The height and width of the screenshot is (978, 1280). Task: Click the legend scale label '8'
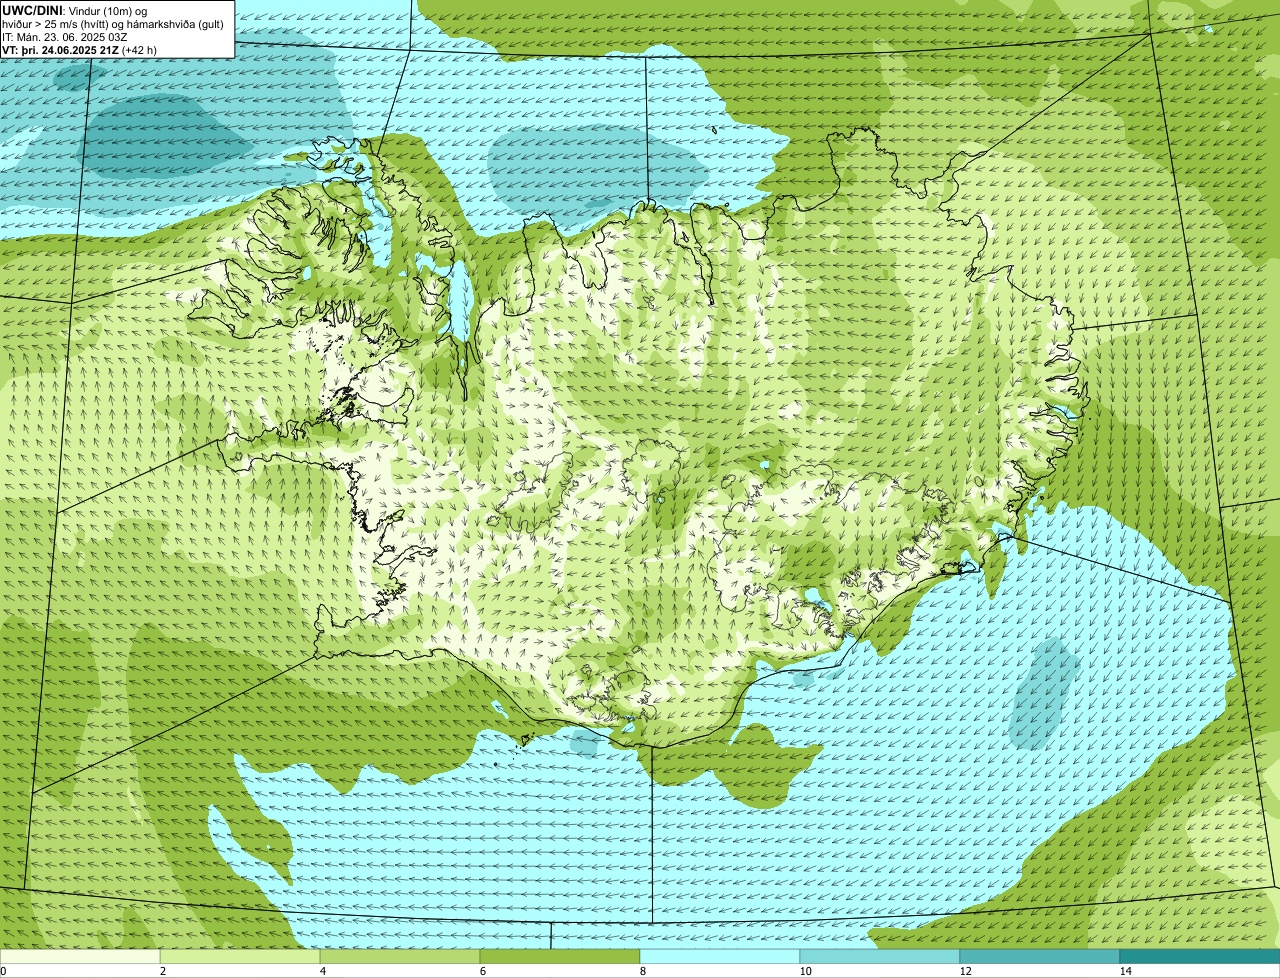[x=642, y=971]
